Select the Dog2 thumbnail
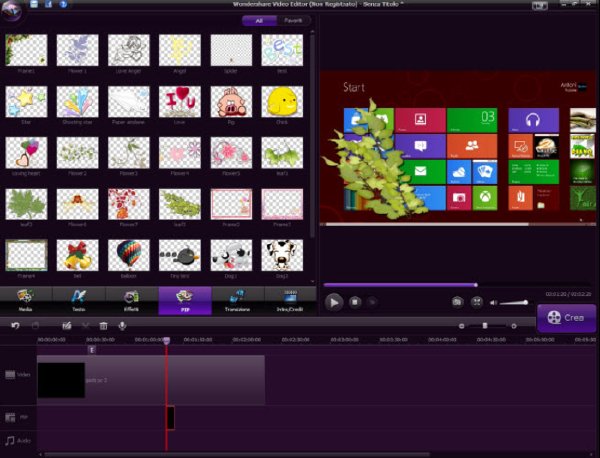 click(x=282, y=255)
